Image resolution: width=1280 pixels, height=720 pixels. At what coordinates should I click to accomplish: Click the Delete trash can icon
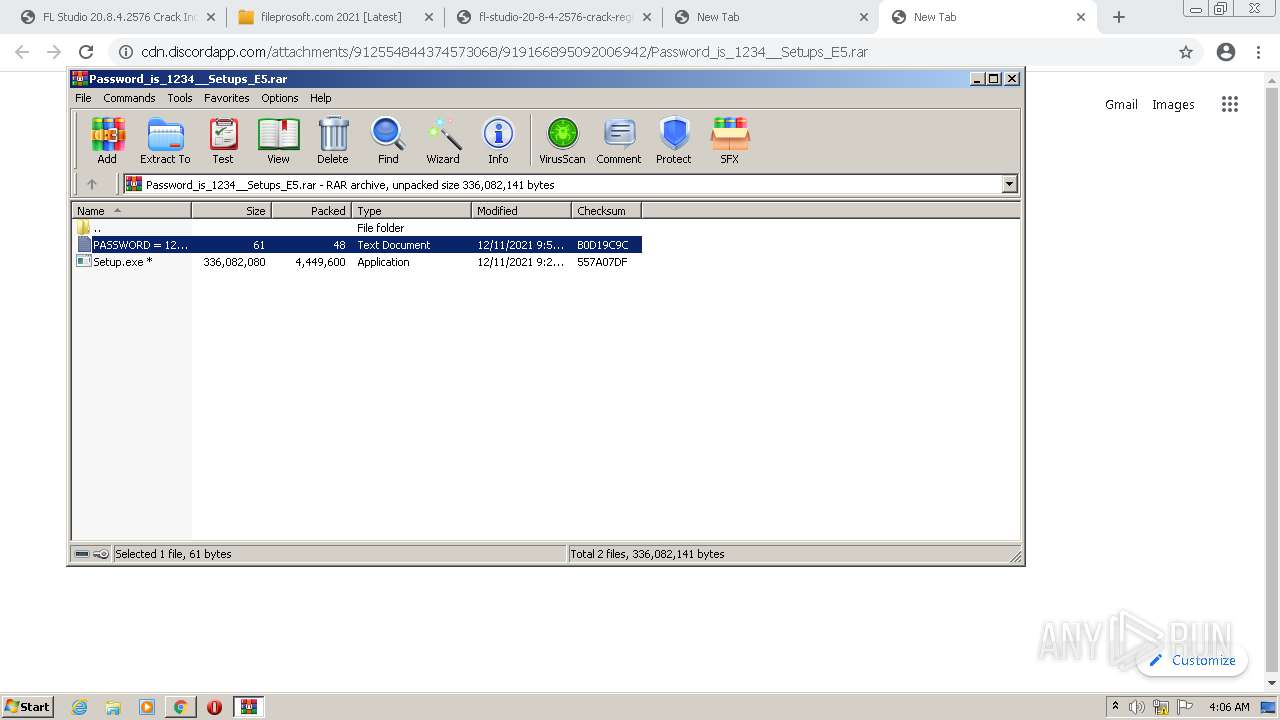(x=333, y=140)
